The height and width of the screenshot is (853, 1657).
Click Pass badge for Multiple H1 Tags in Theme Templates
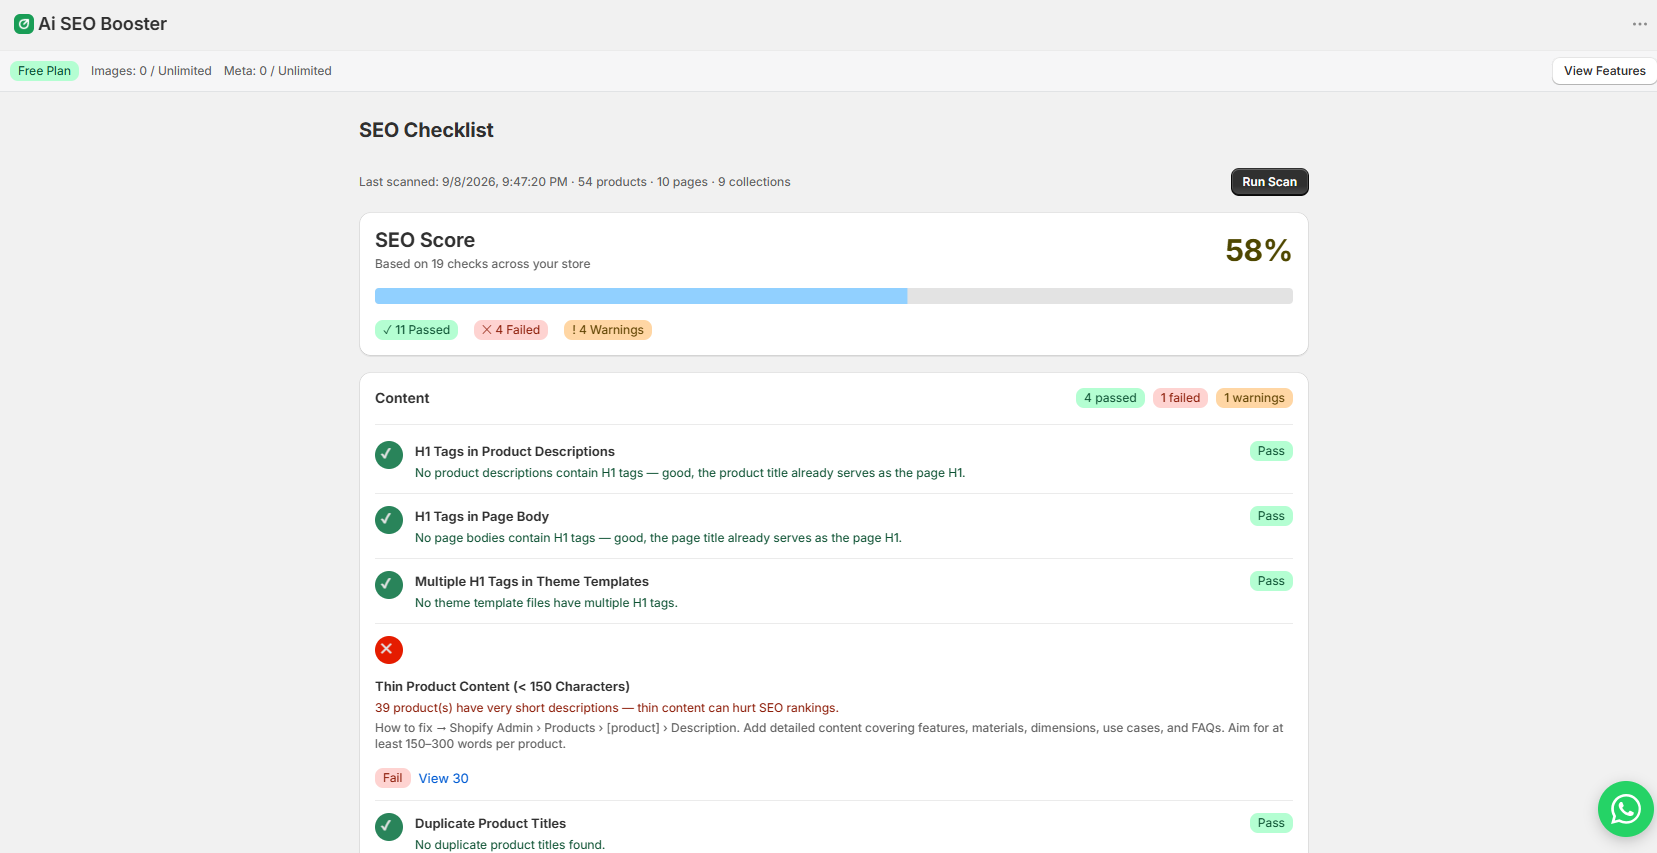1271,581
